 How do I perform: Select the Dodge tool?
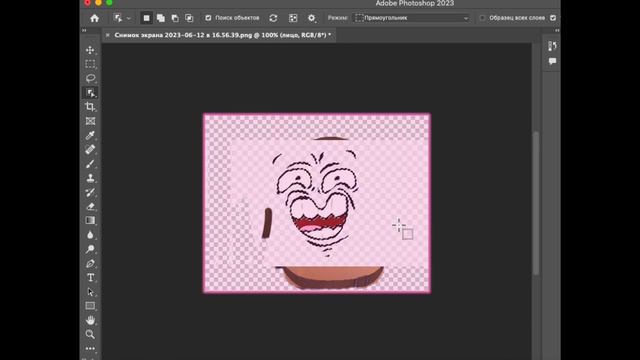(90, 249)
